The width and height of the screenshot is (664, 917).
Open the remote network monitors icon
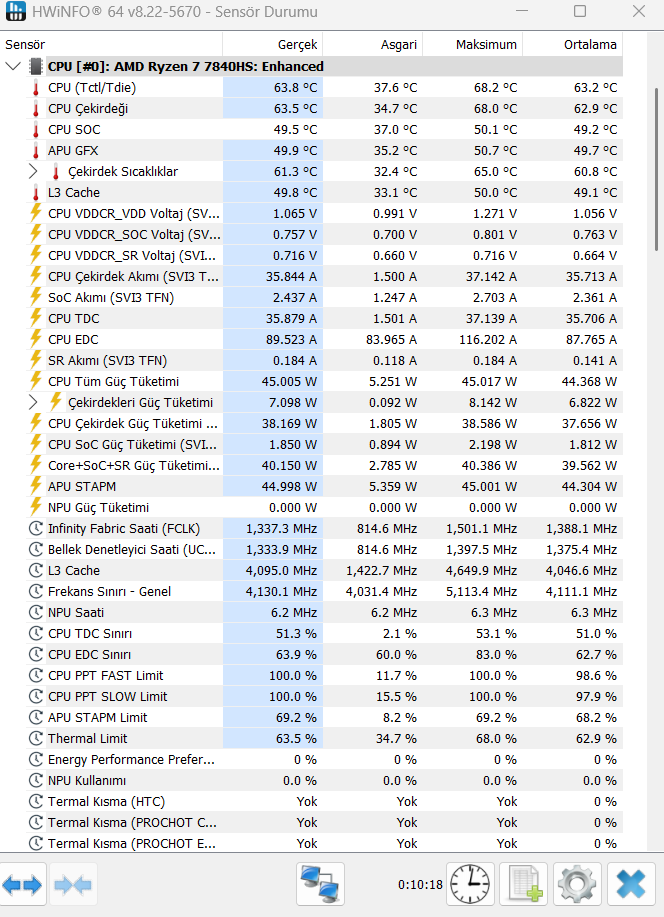point(320,884)
